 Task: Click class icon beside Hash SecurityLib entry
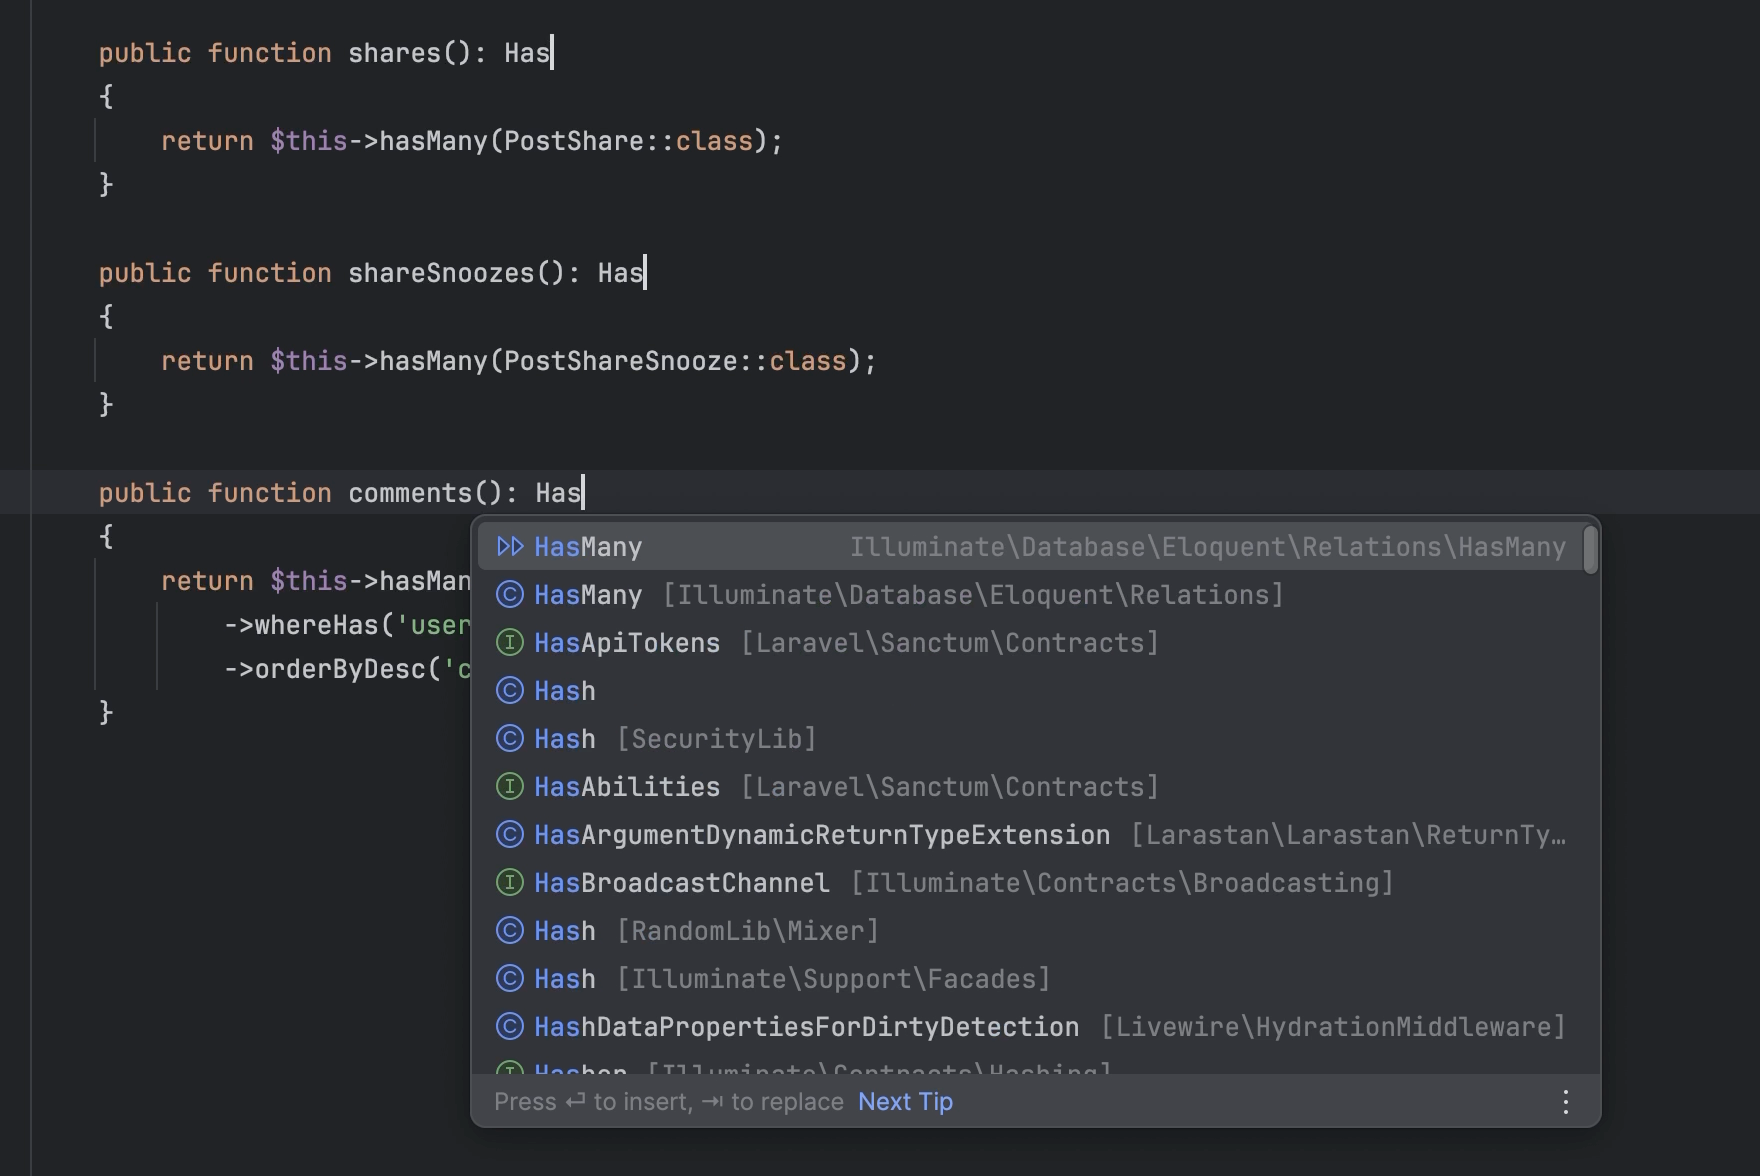(510, 738)
